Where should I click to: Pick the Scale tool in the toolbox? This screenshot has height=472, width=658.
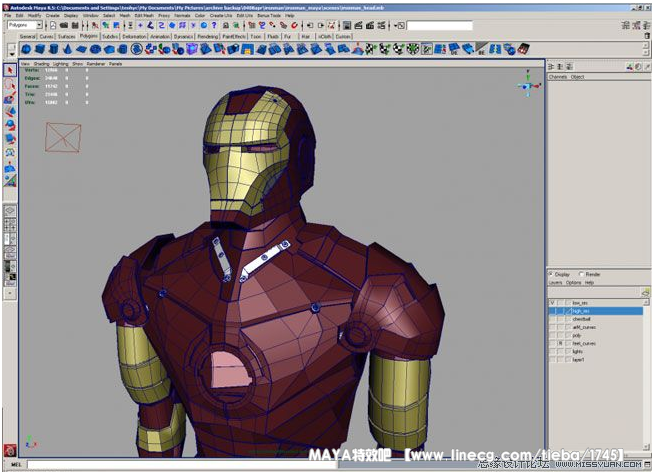pyautogui.click(x=10, y=139)
